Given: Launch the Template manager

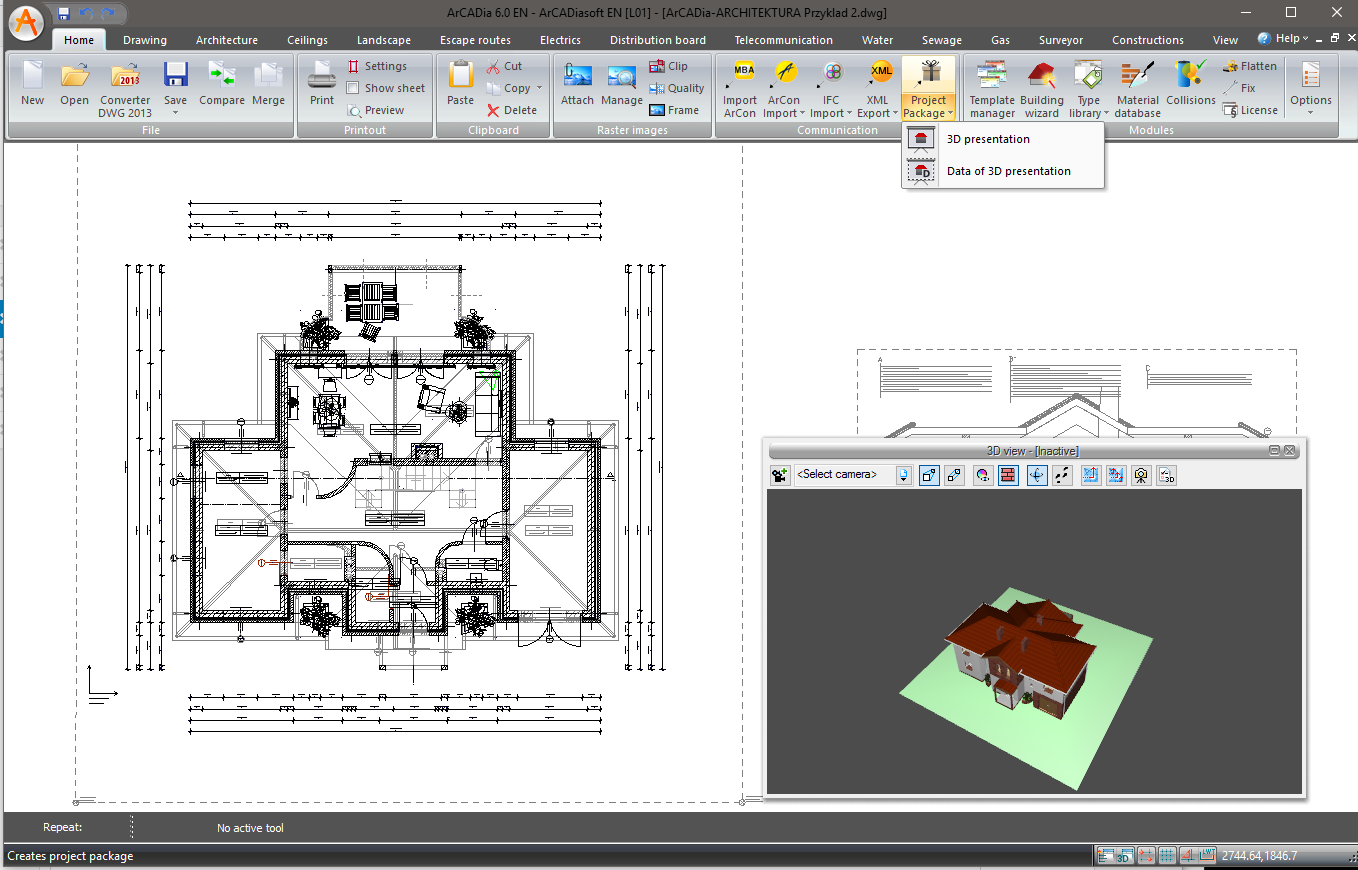Looking at the screenshot, I should click(991, 88).
